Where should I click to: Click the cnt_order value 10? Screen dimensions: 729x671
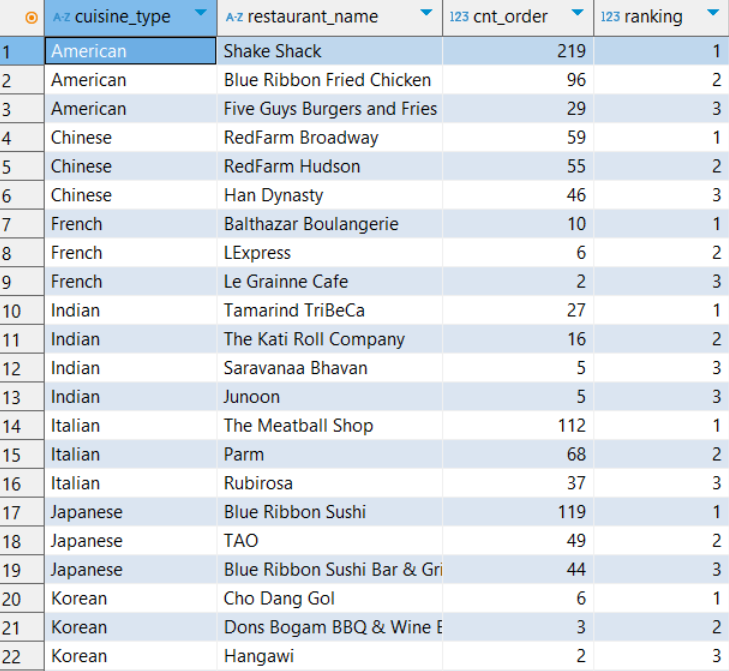518,224
